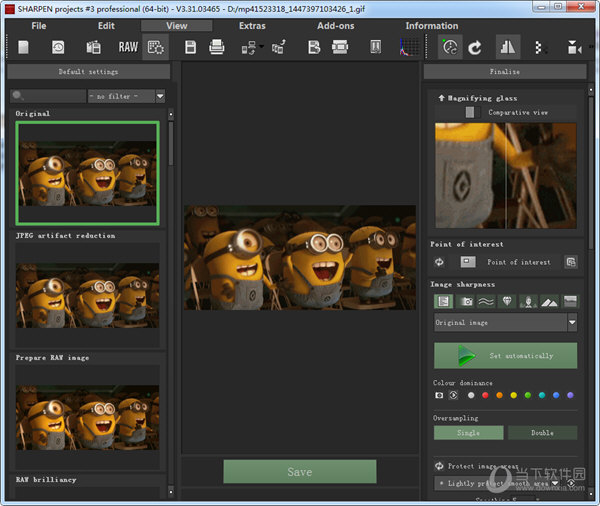Click the colour dominance play-circle icon
This screenshot has height=506, width=600.
[453, 395]
